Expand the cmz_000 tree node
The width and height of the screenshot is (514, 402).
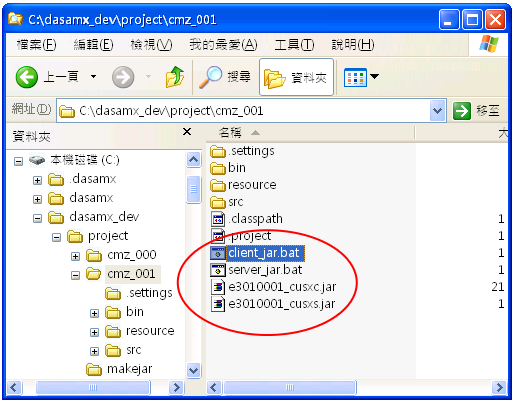pos(75,256)
